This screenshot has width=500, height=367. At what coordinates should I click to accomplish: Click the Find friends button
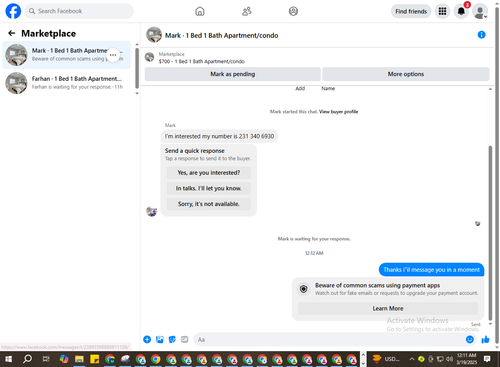coord(411,11)
